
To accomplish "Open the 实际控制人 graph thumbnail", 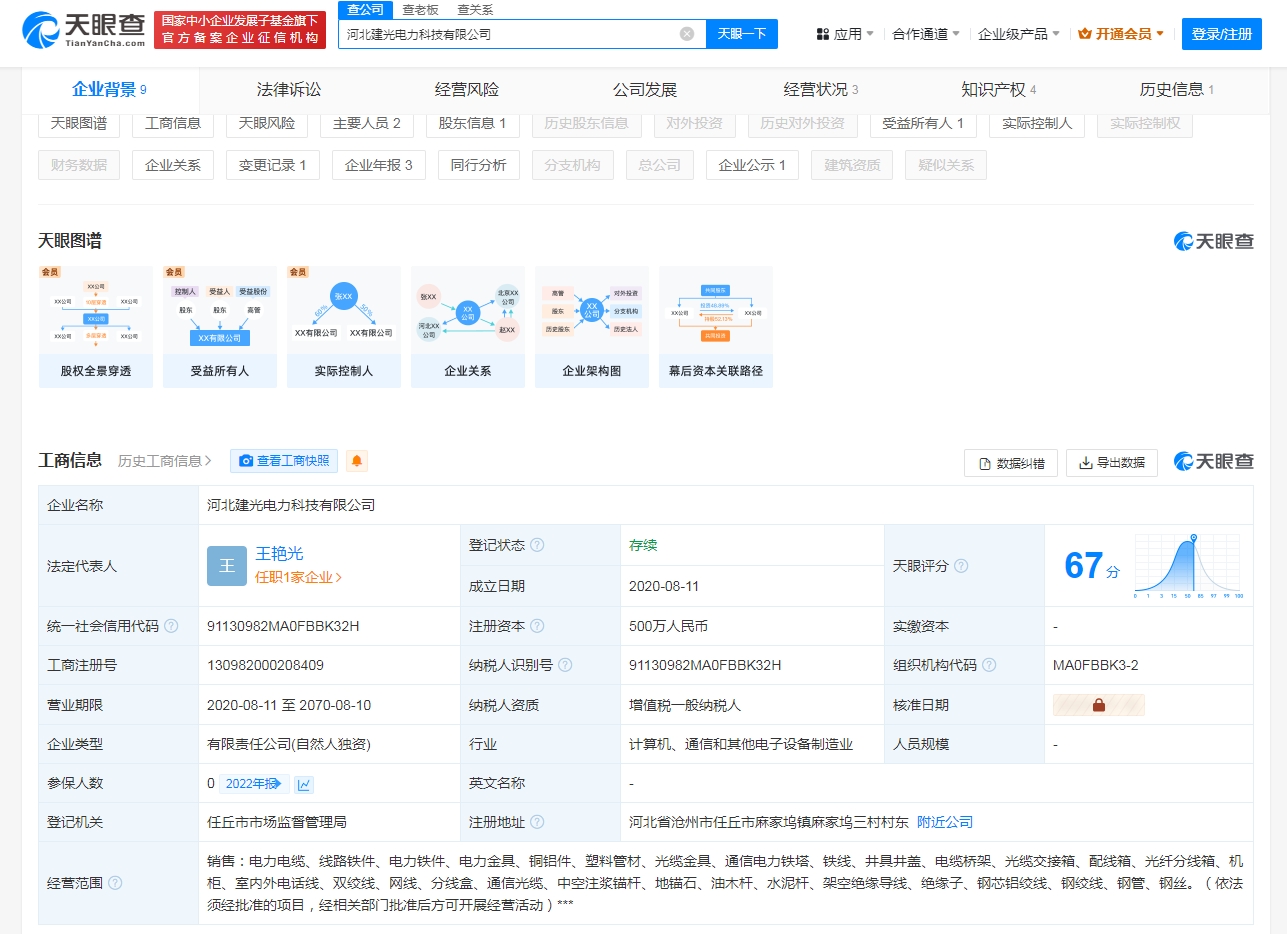I will pyautogui.click(x=344, y=327).
